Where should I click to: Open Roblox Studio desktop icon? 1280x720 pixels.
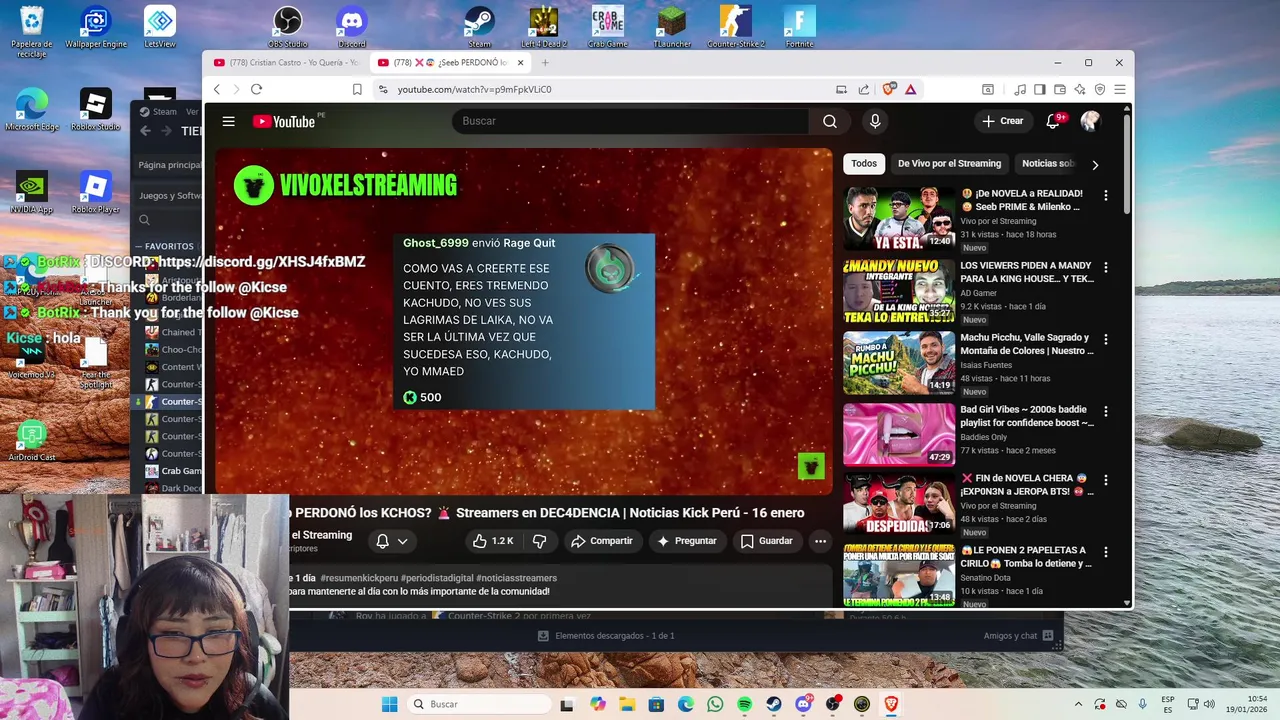point(96,110)
